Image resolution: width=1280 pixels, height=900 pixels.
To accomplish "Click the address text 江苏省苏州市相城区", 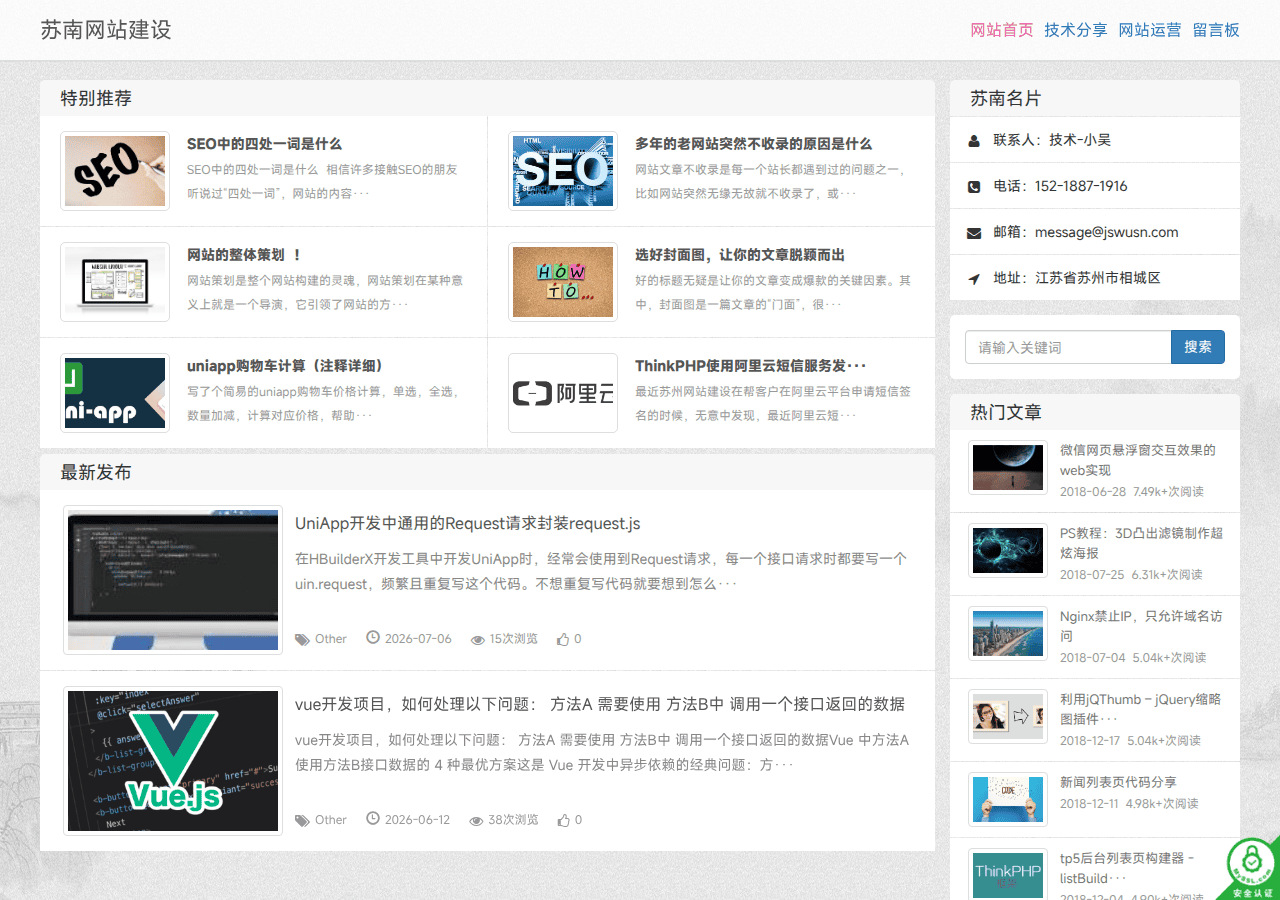I will pos(1098,278).
